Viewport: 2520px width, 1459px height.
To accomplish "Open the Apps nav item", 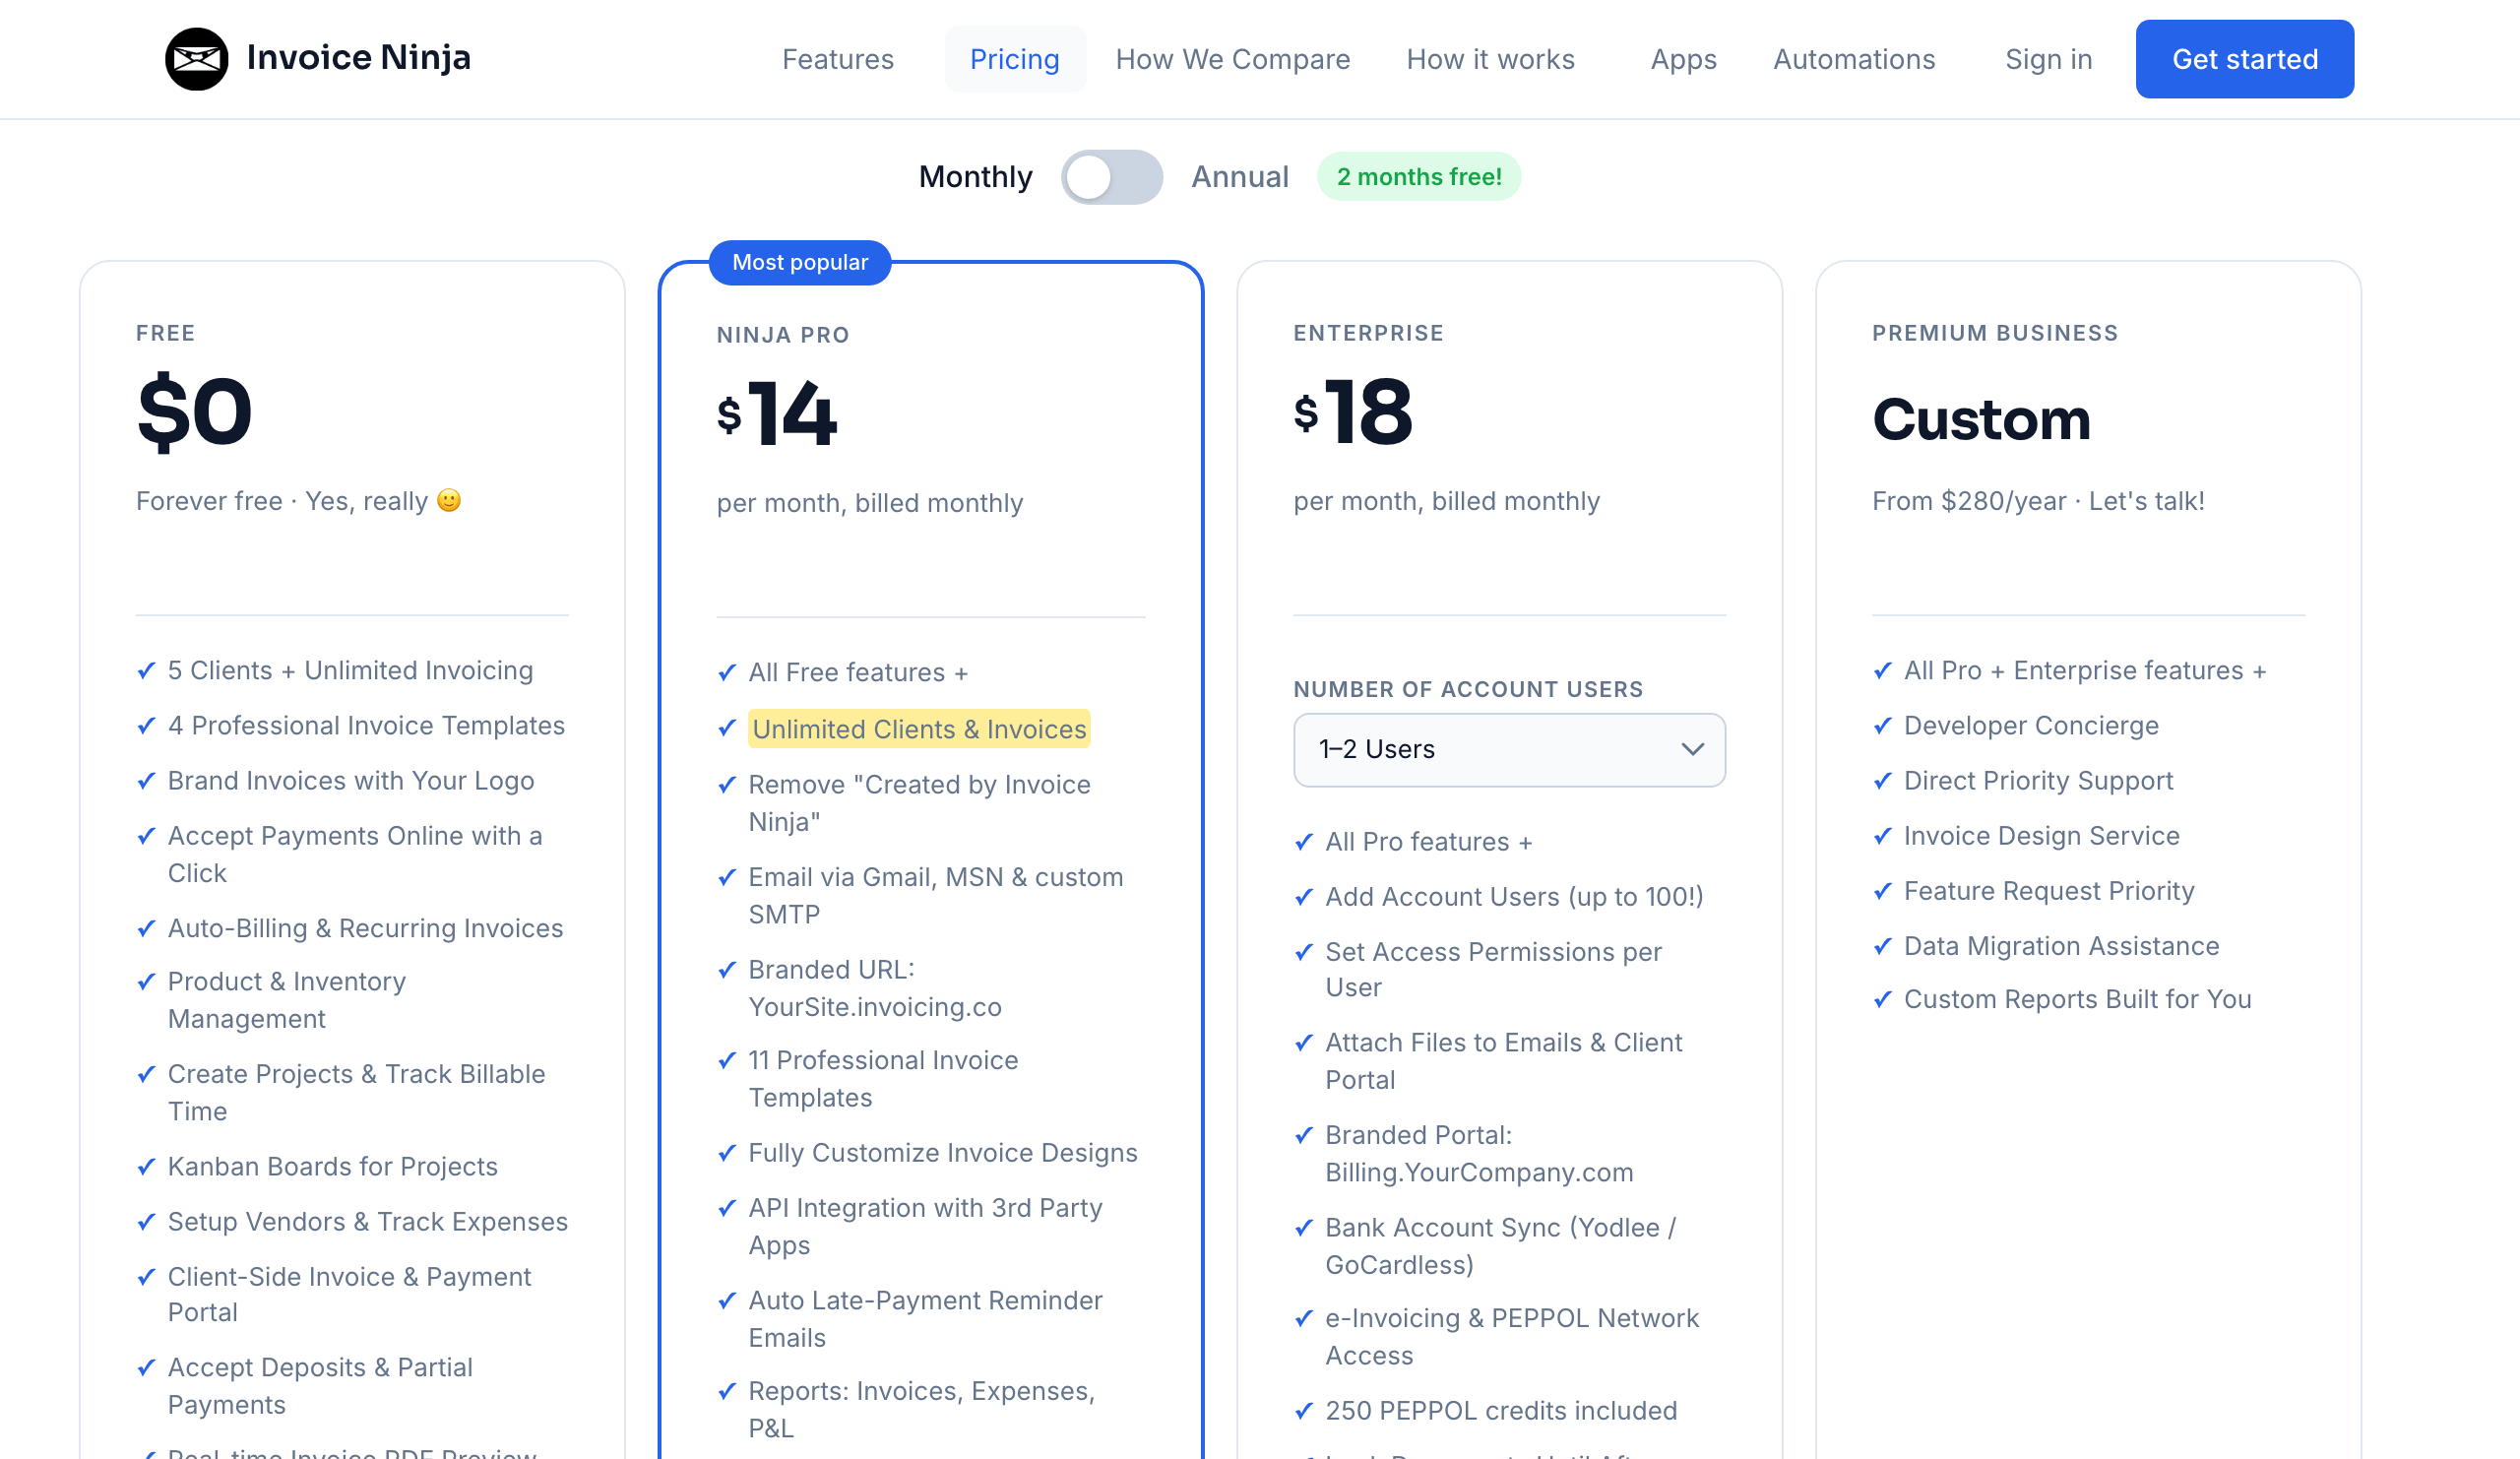I will pyautogui.click(x=1683, y=59).
